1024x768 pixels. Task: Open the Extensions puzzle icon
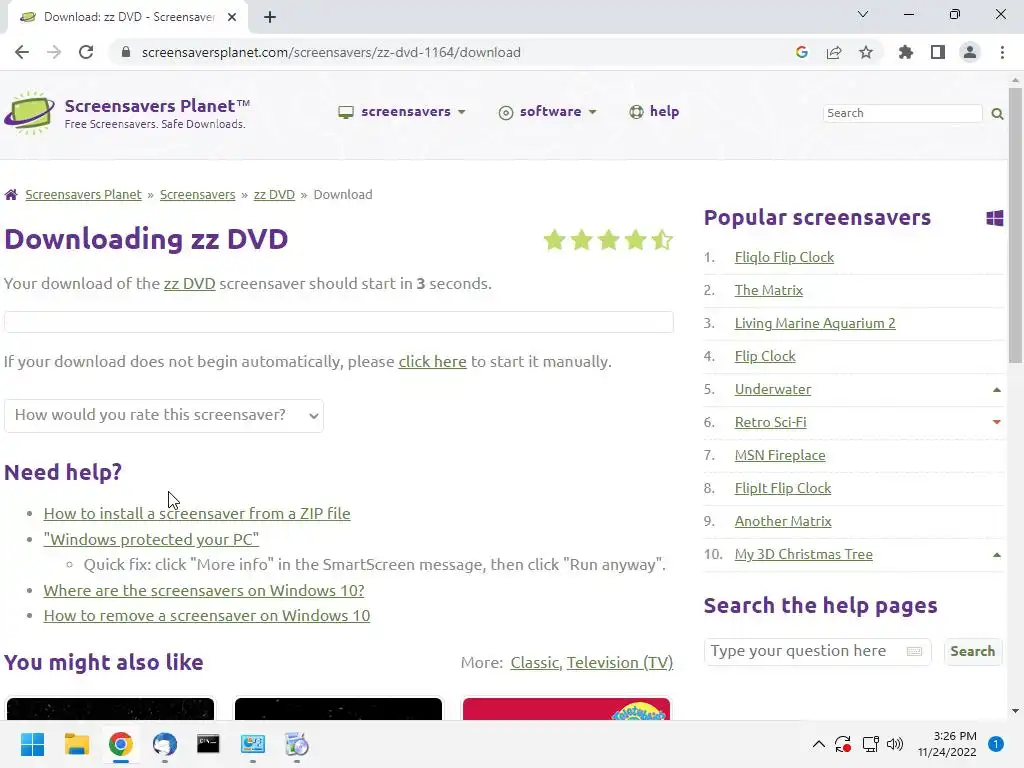tap(906, 52)
